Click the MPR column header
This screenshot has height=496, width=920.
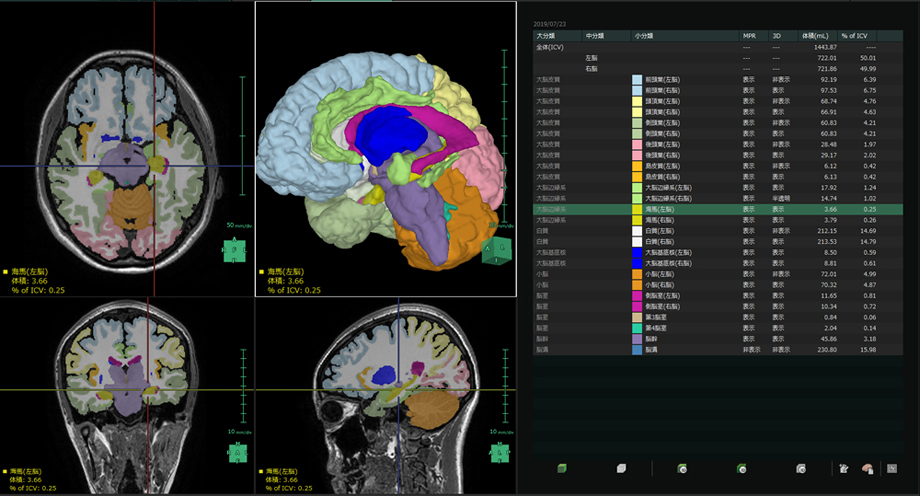coord(754,36)
